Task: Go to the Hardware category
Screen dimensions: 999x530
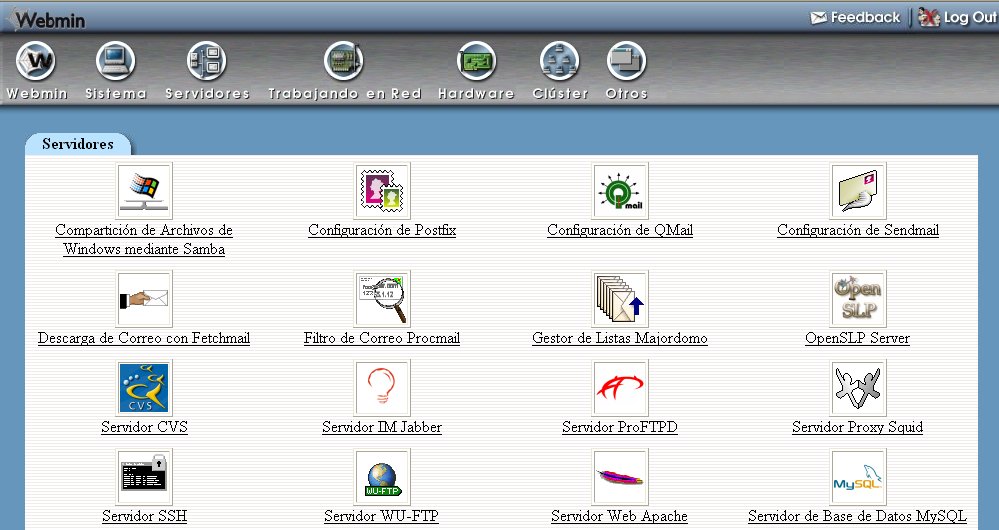Action: click(x=476, y=70)
